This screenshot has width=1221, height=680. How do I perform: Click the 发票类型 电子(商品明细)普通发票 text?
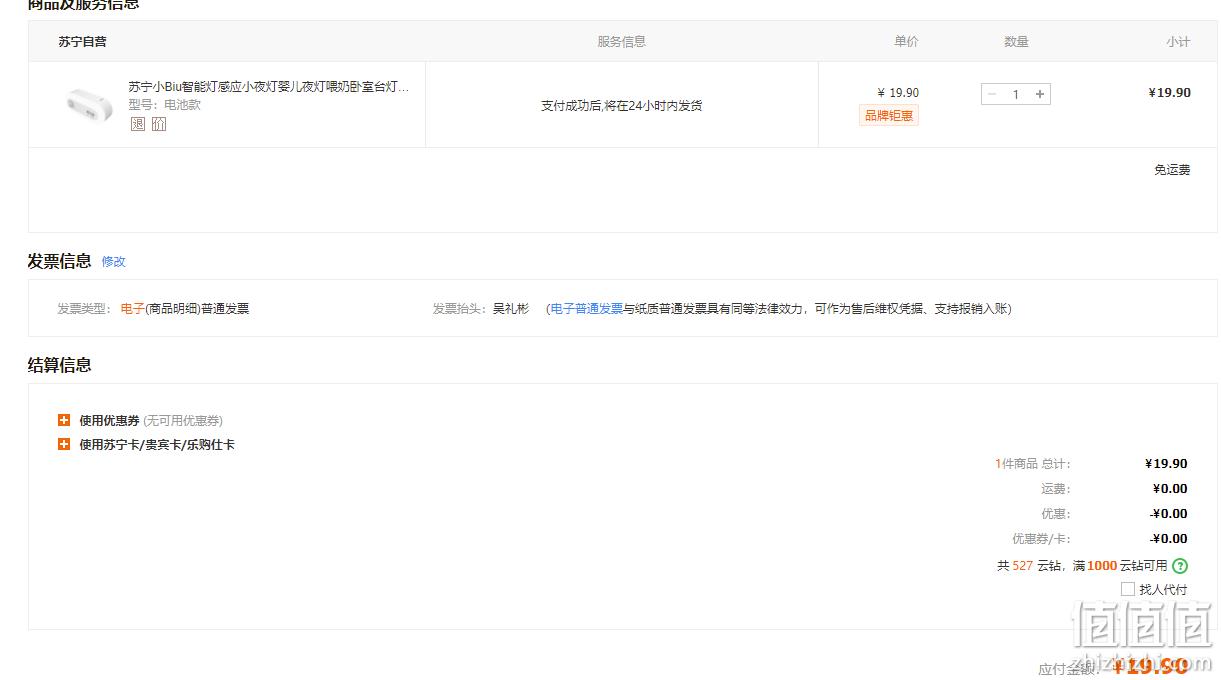pyautogui.click(x=185, y=309)
